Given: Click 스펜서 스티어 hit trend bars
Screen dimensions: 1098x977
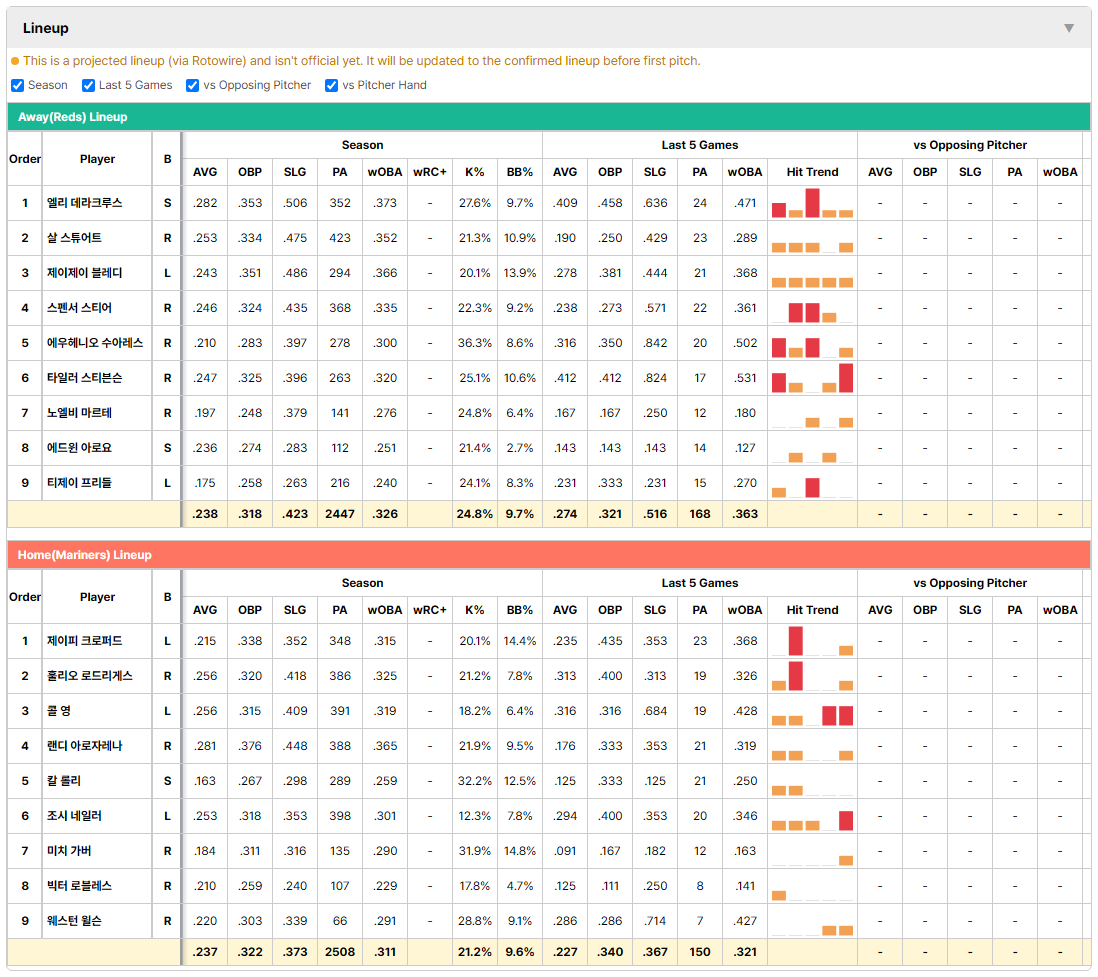Looking at the screenshot, I should (x=812, y=308).
